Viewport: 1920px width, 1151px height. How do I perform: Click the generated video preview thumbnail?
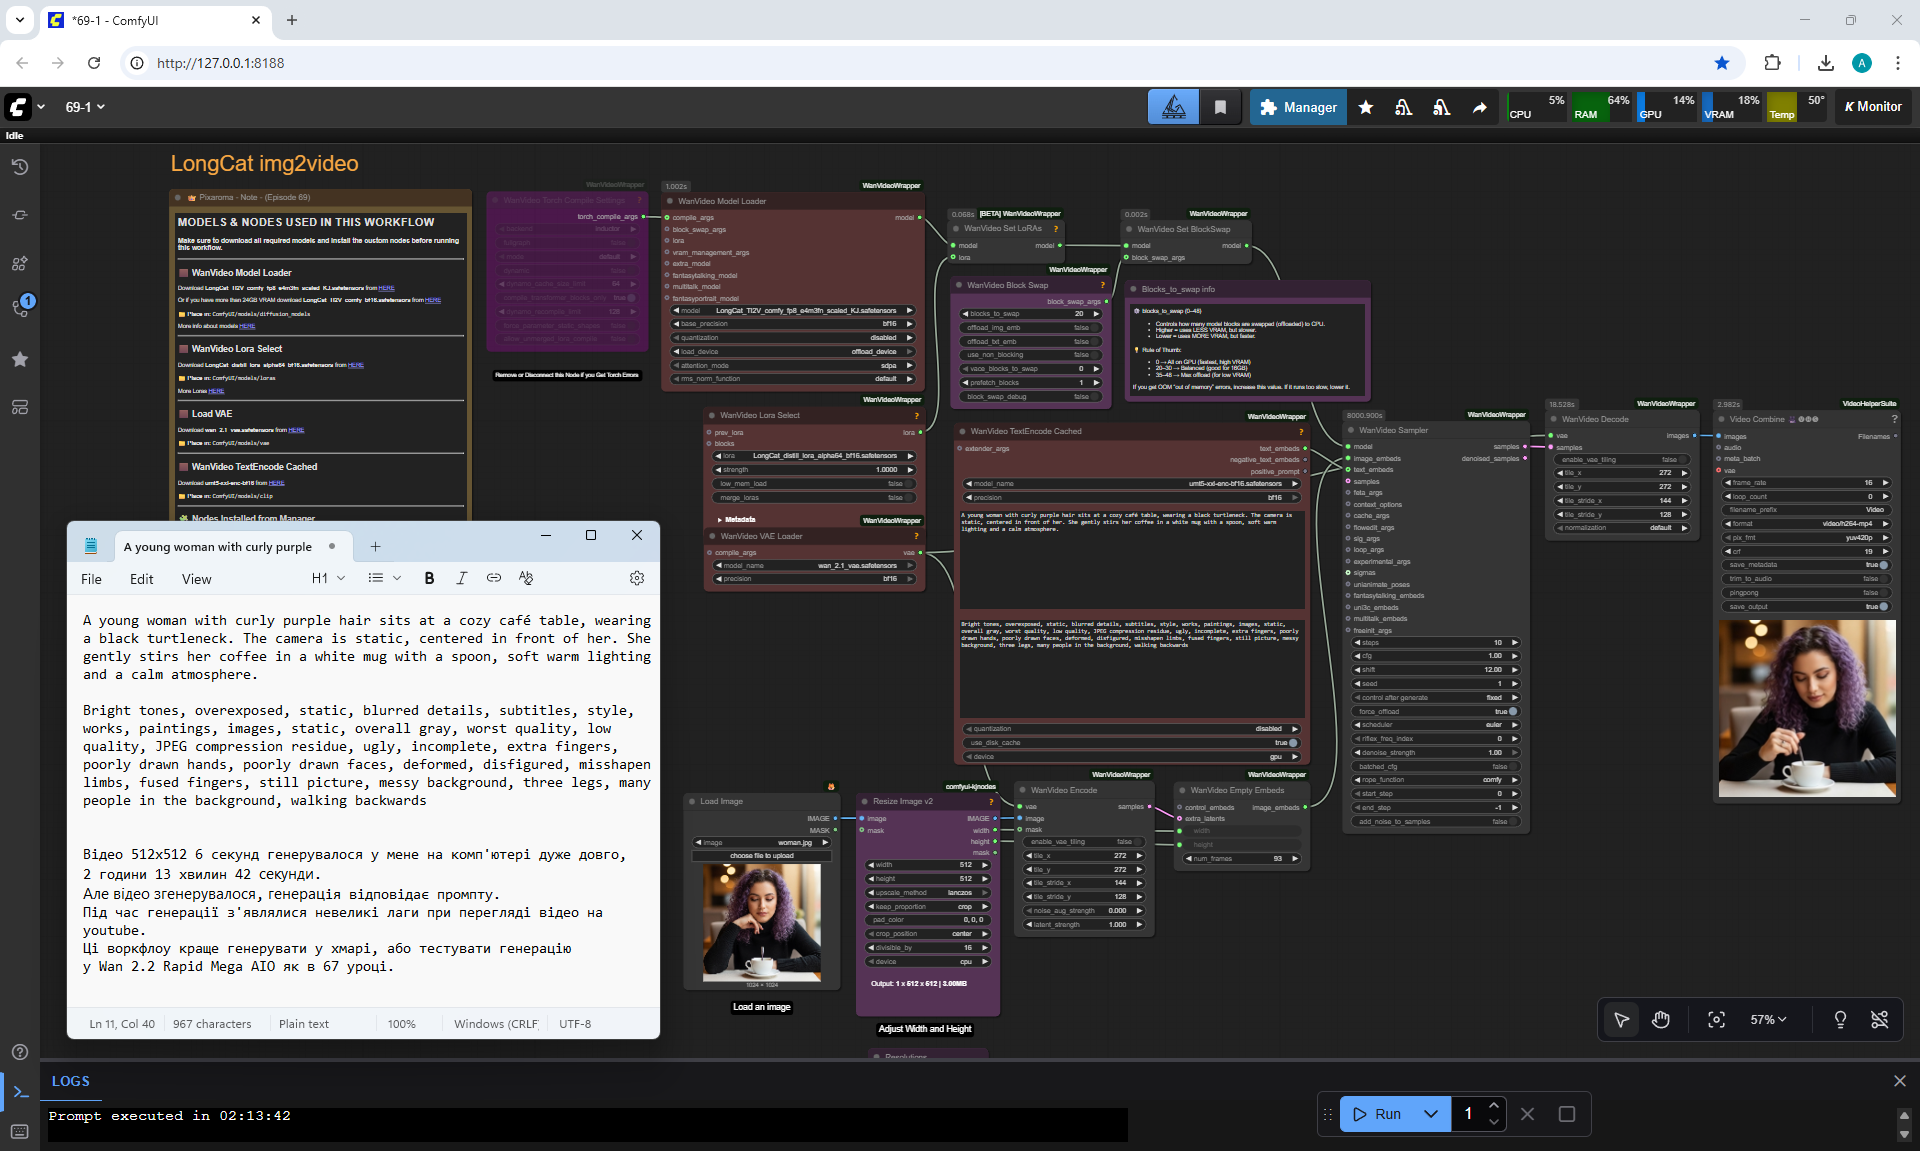pyautogui.click(x=1806, y=708)
